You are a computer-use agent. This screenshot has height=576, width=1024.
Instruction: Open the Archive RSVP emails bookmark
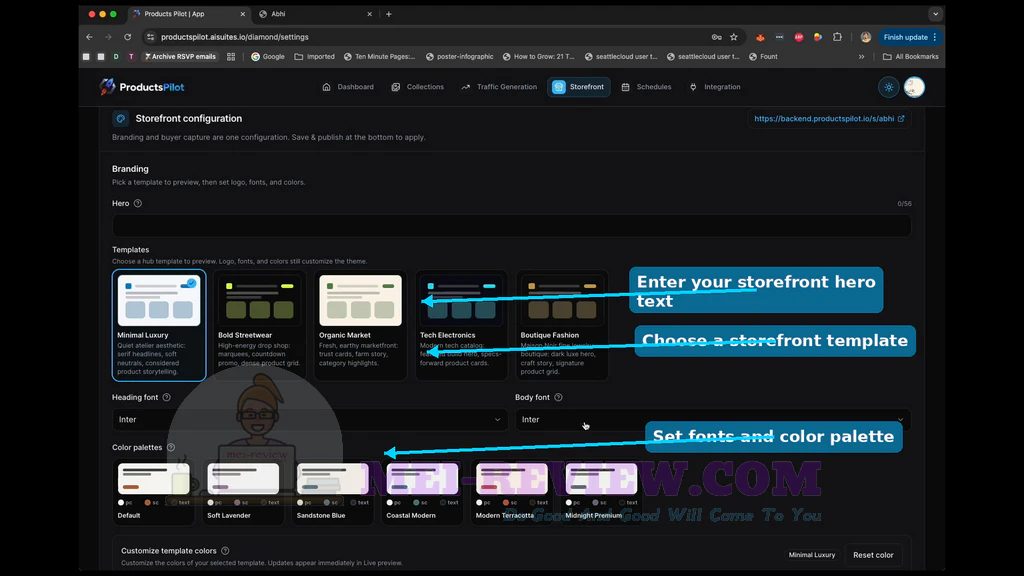180,57
